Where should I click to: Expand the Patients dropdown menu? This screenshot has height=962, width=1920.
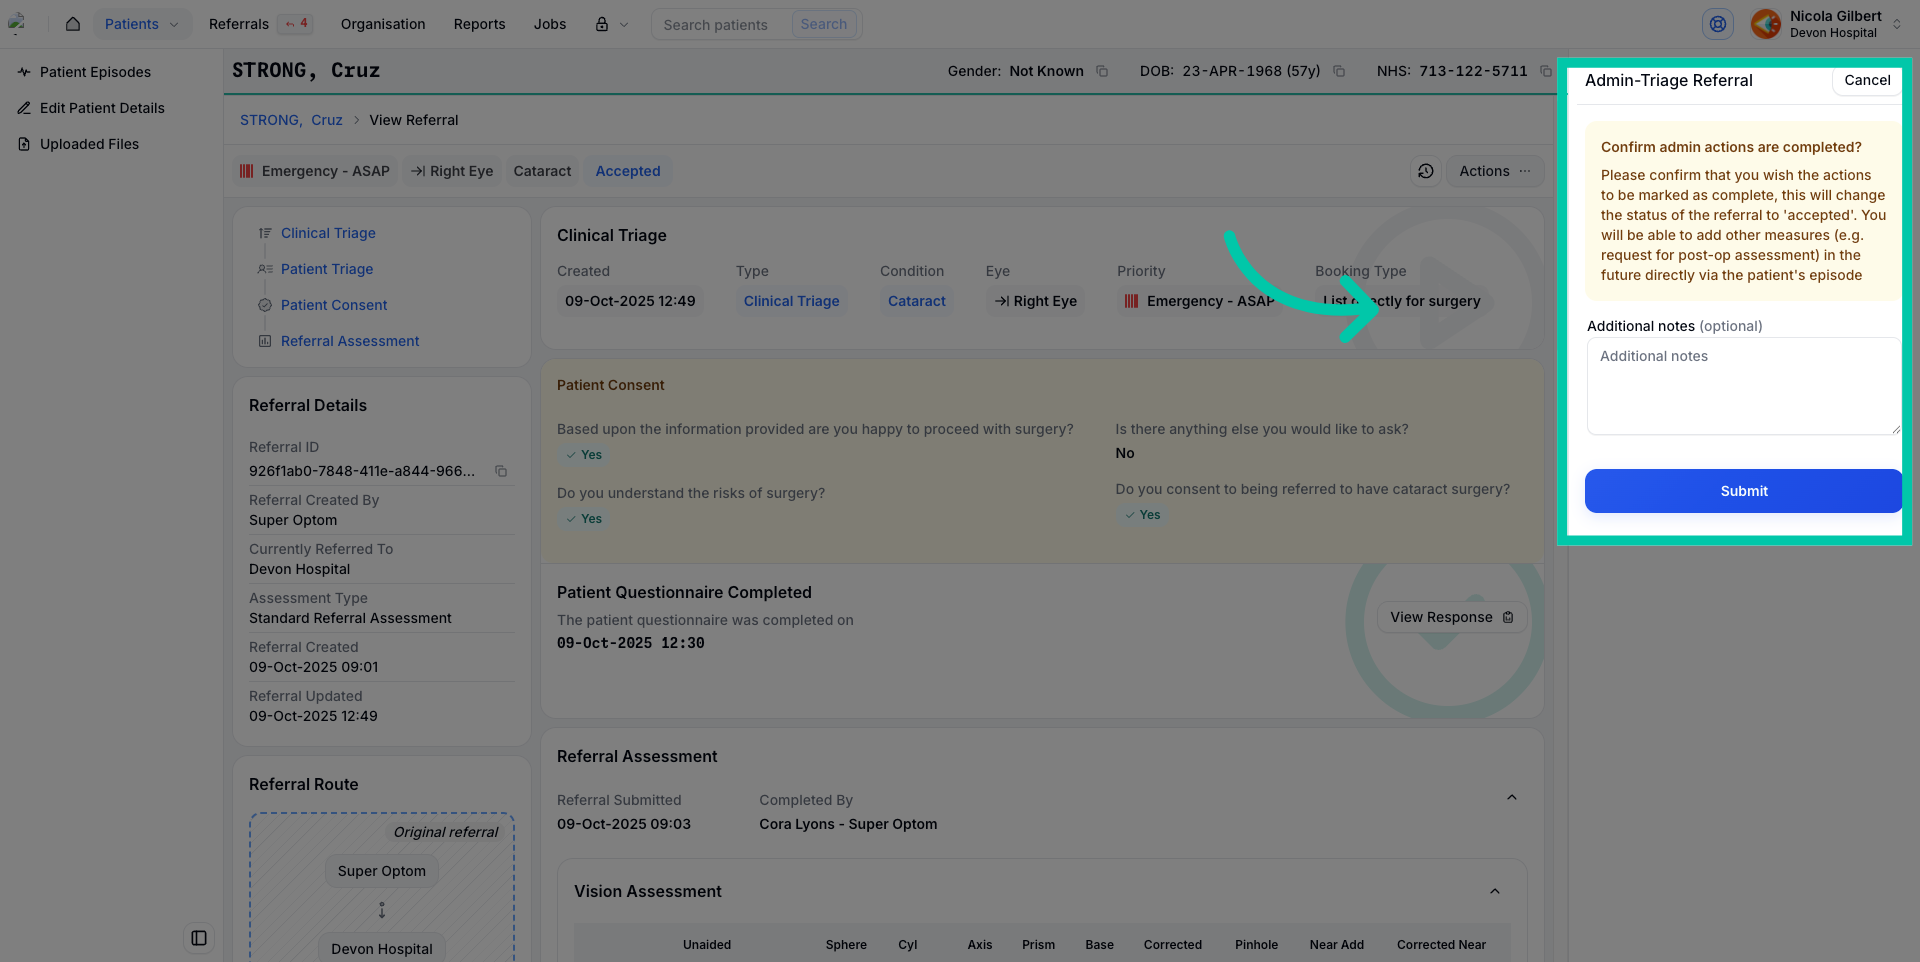pos(142,24)
